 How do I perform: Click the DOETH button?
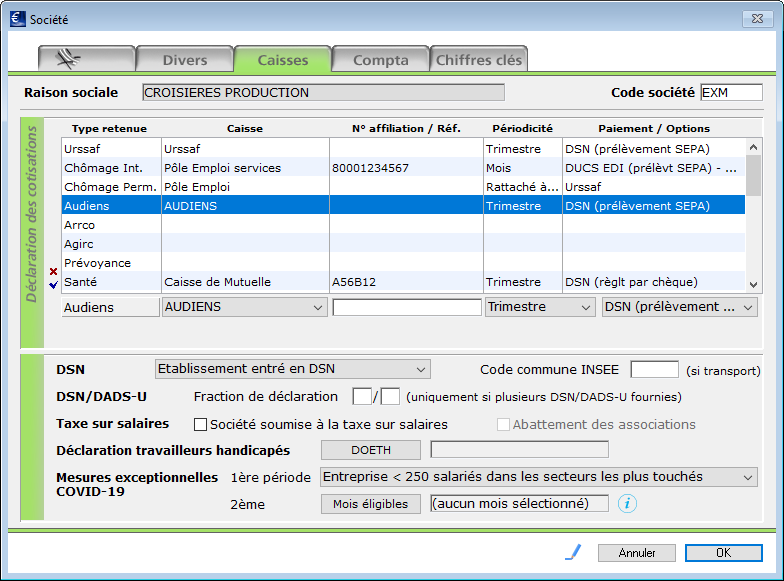(x=370, y=450)
